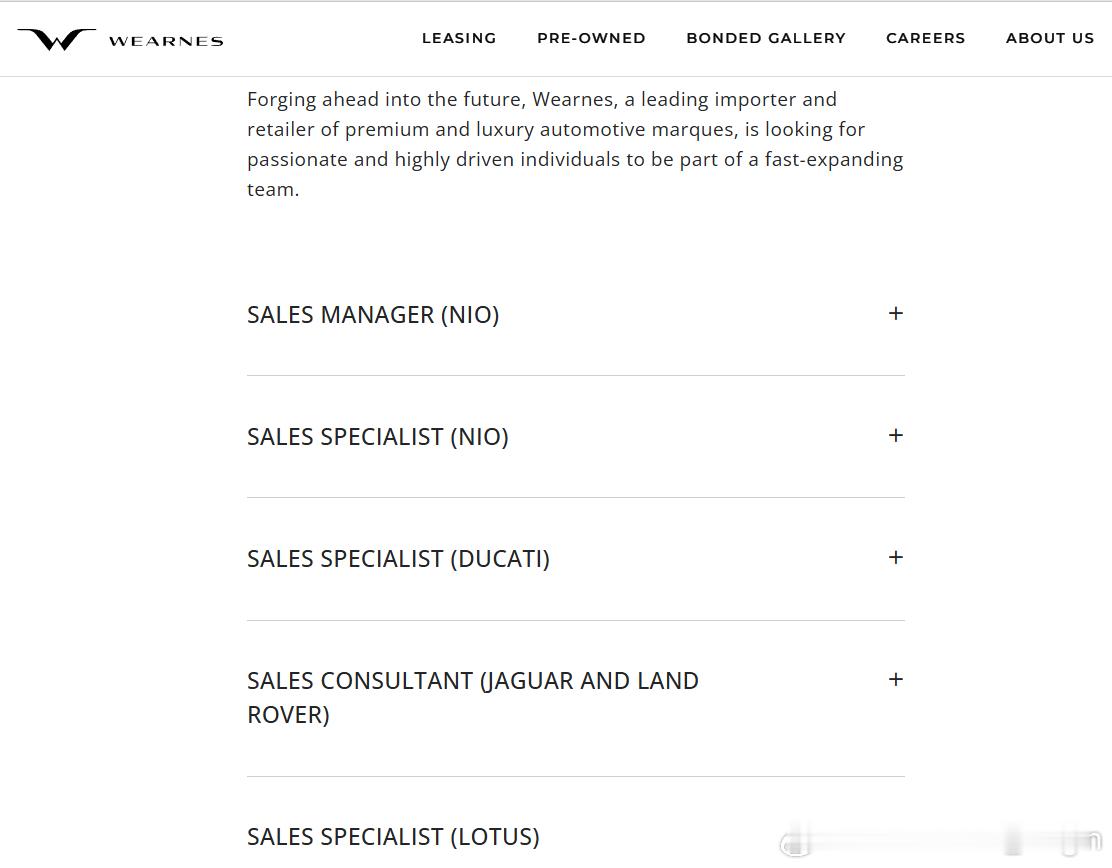Expand Sales Manager (NIO) using plus icon
Screen dimensions: 1112x868
pos(896,313)
